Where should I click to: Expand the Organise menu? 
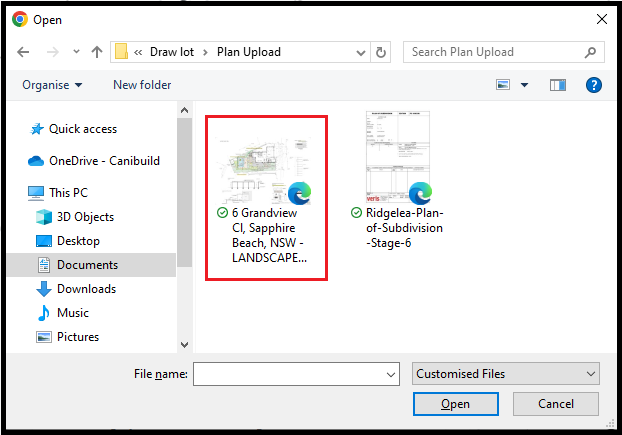(x=53, y=85)
